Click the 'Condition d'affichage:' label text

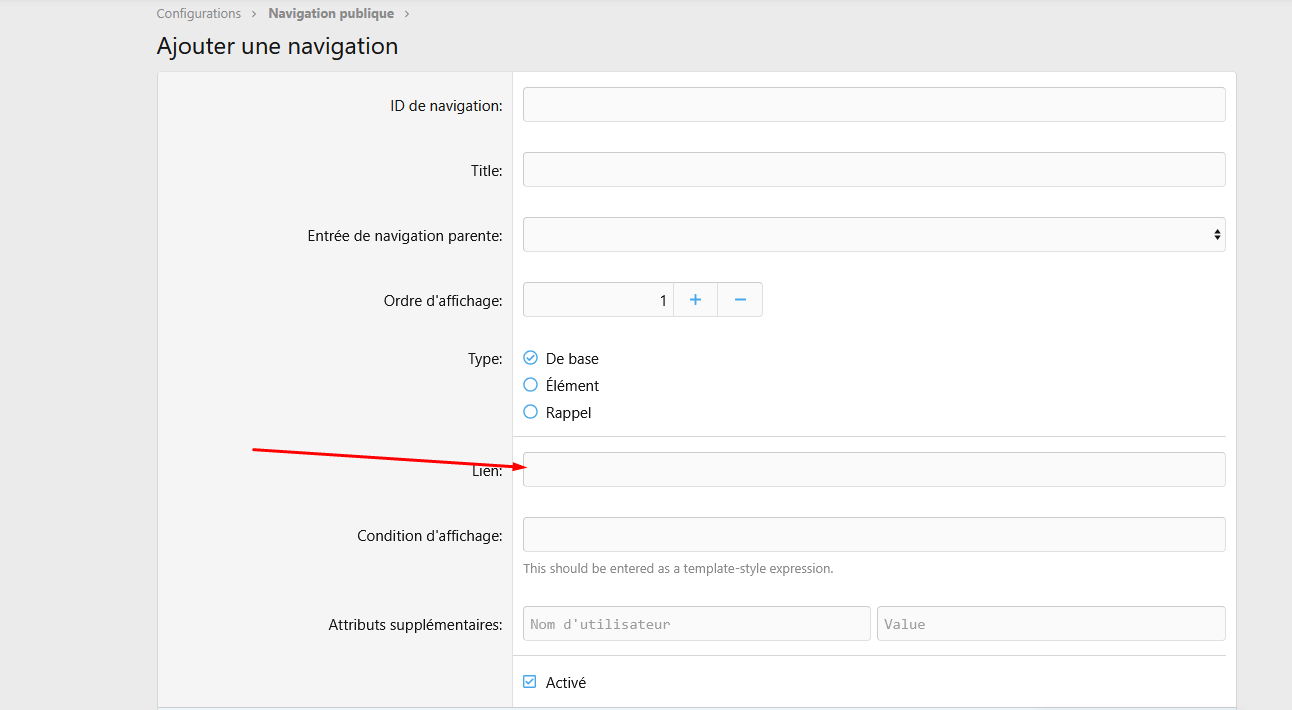429,536
